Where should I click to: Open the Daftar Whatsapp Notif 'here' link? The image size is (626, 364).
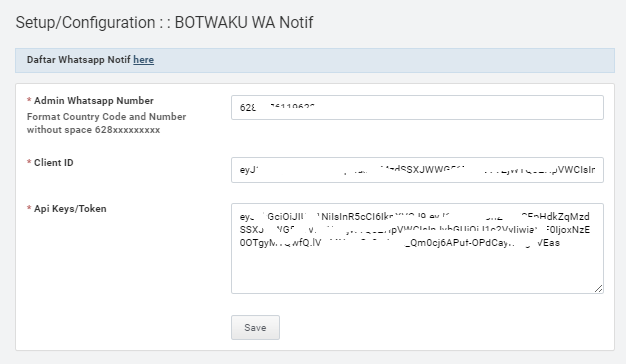click(x=143, y=60)
